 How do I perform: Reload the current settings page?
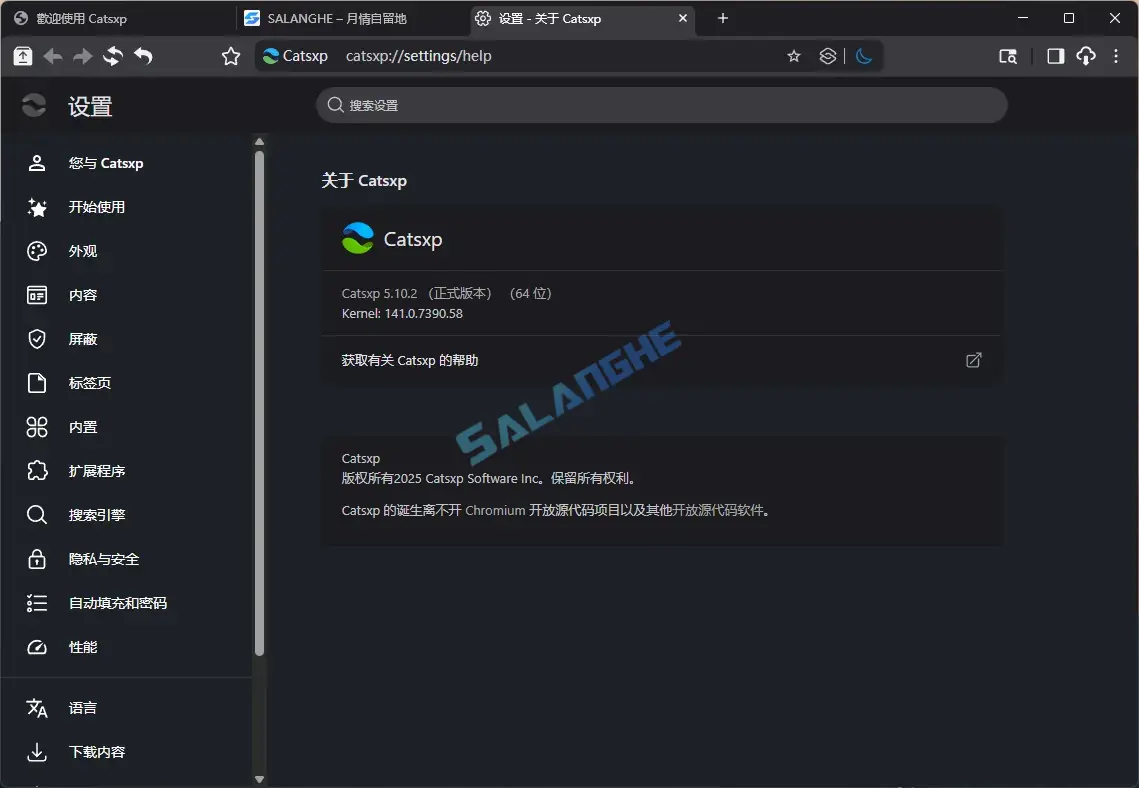coord(112,56)
